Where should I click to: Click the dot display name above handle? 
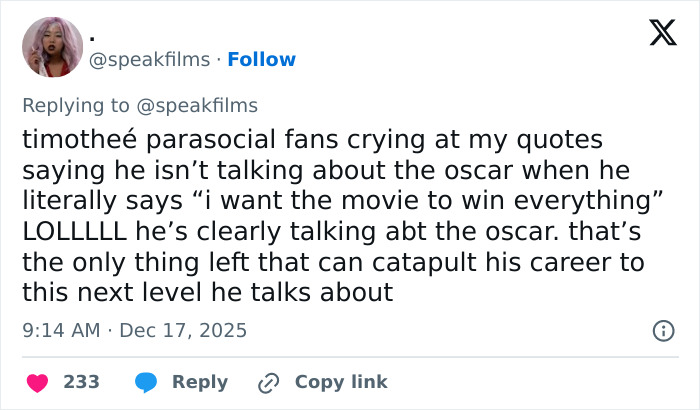tap(93, 35)
